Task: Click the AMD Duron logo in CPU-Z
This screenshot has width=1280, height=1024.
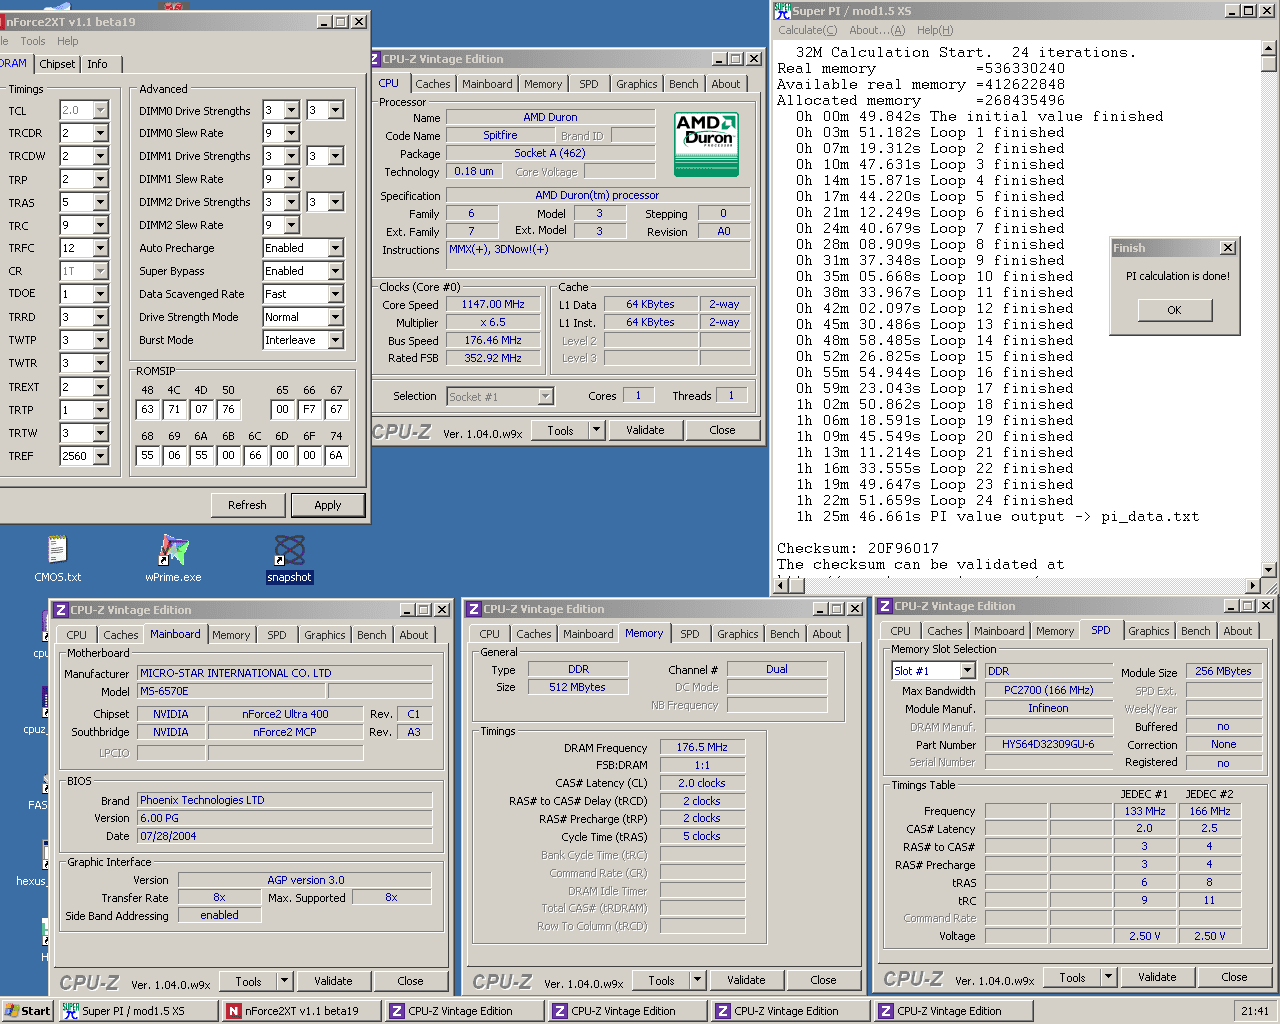Action: (x=706, y=144)
